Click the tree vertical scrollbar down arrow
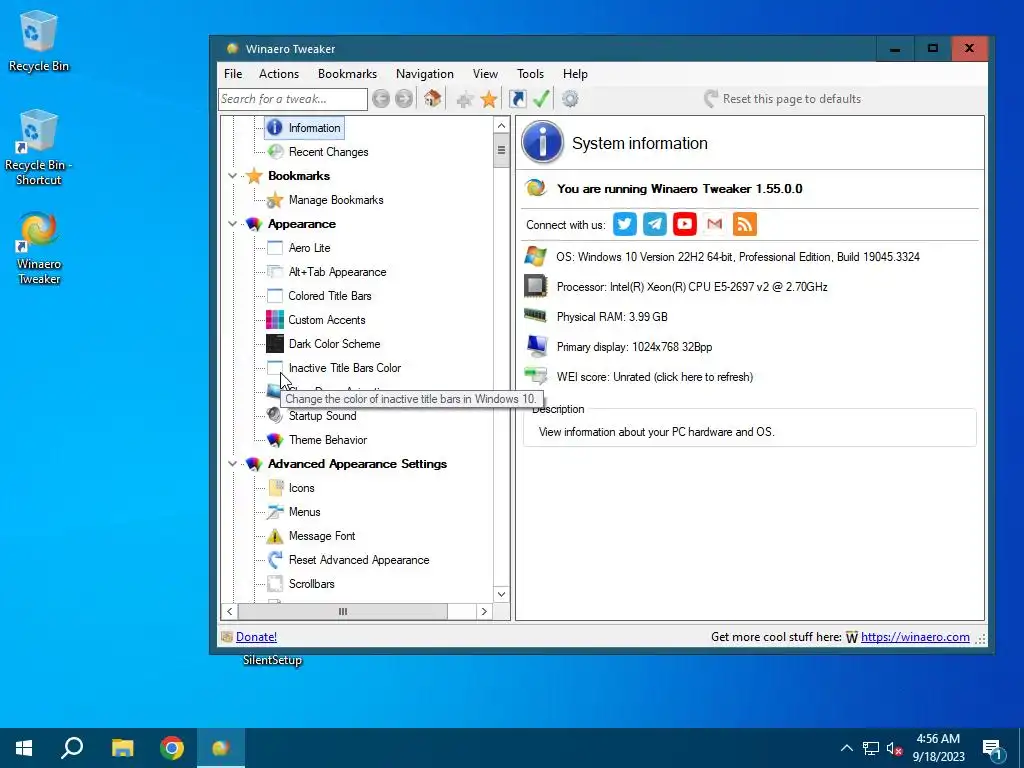1024x768 pixels. click(x=502, y=594)
